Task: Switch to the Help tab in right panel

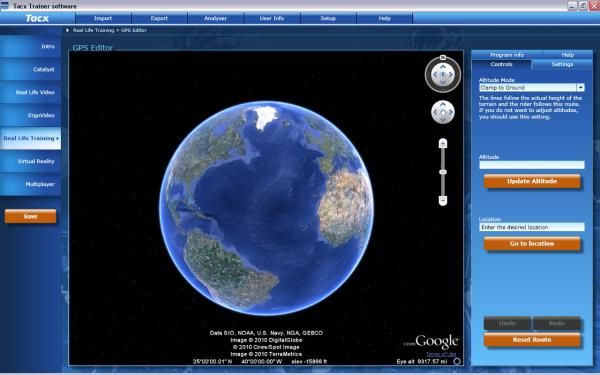Action: point(567,55)
